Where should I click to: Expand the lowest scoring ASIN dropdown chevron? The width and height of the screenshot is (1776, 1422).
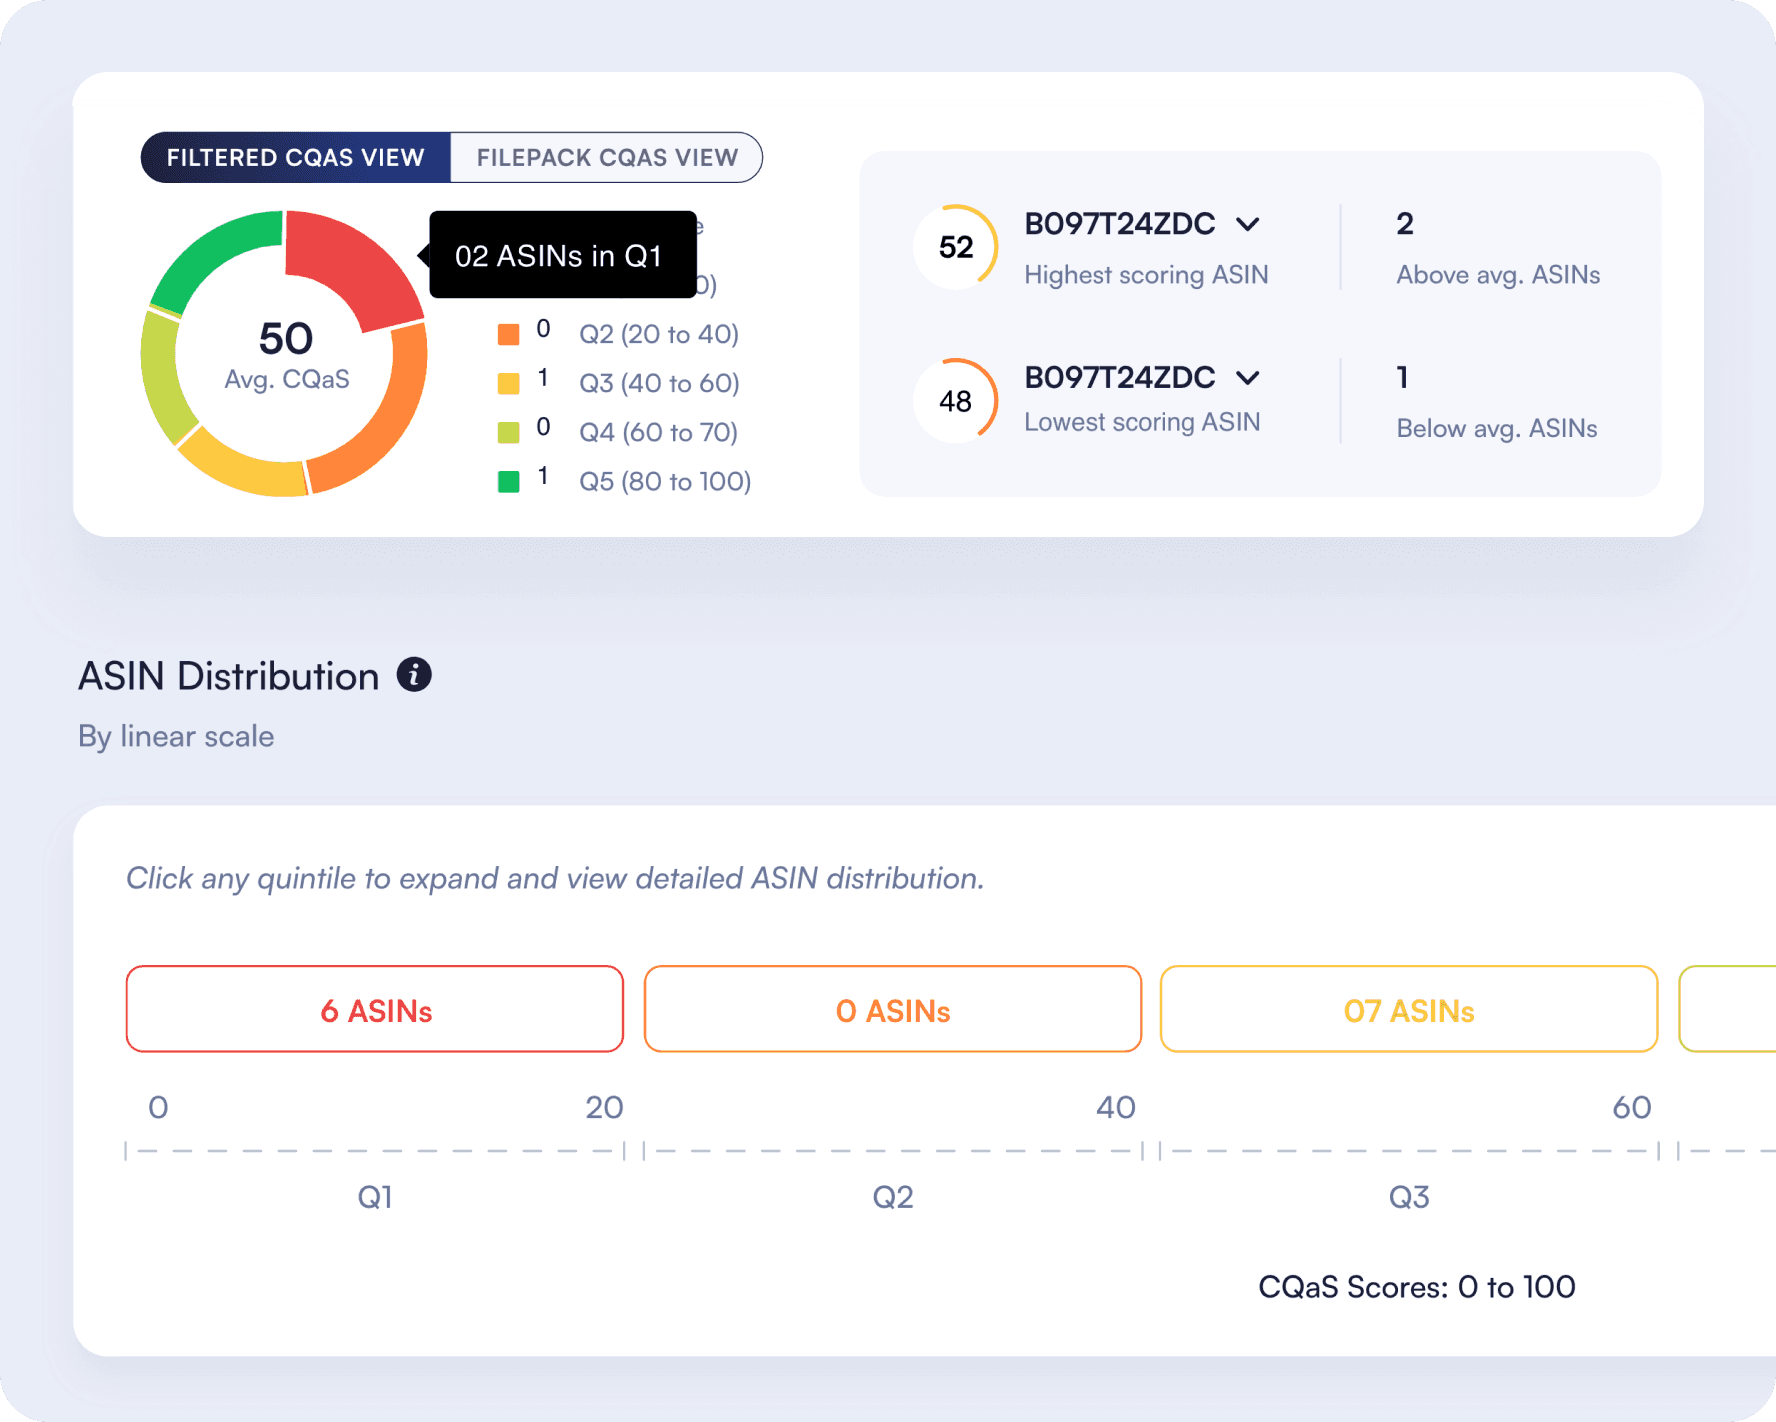pos(1247,378)
